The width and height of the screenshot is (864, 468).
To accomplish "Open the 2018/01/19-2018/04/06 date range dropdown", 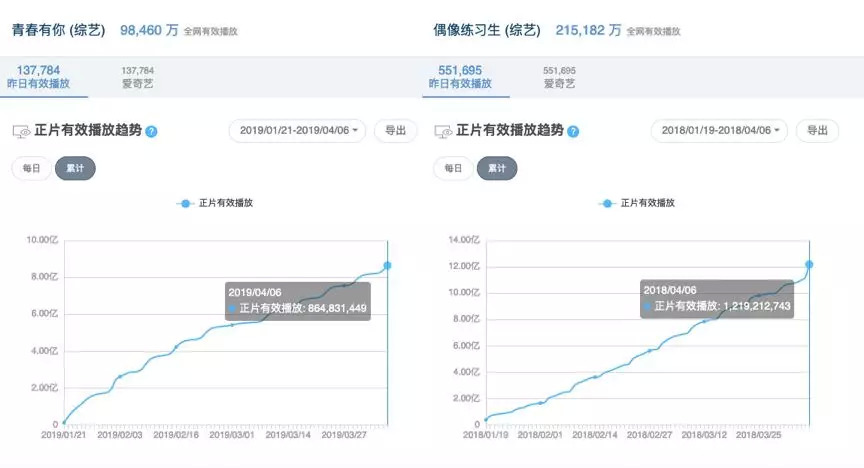I will tap(720, 130).
